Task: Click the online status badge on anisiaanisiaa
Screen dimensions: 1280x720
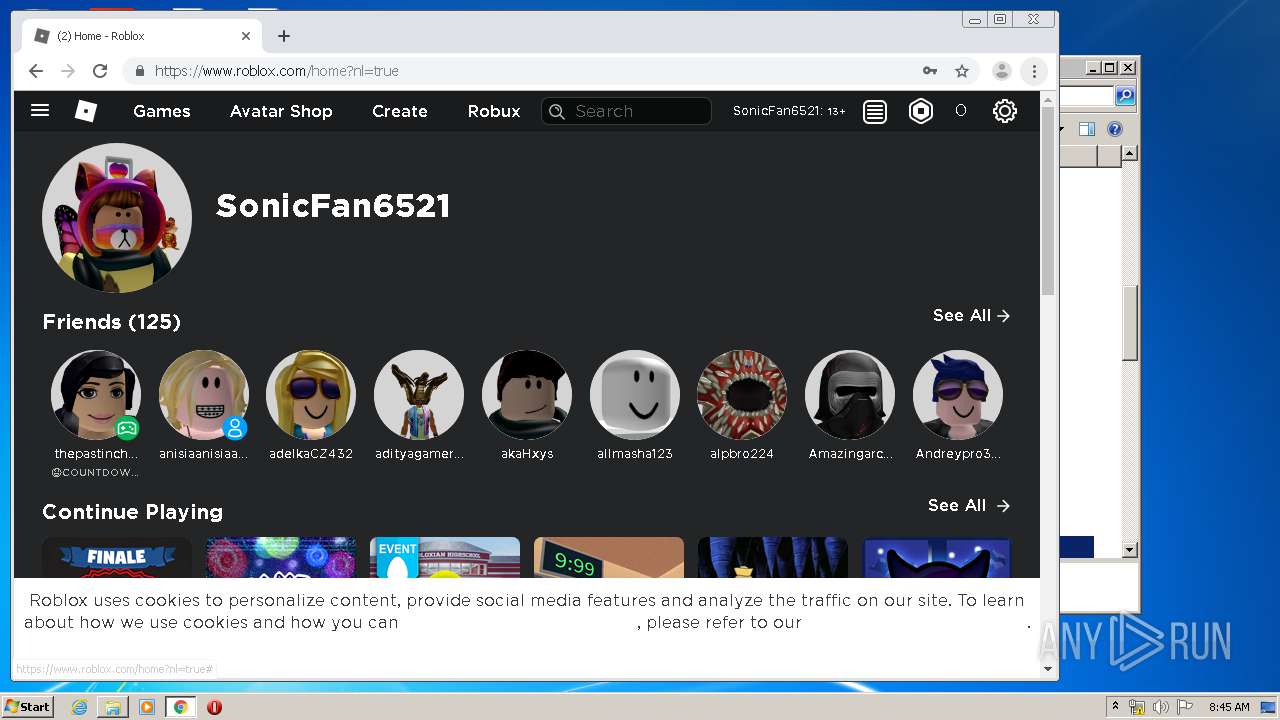Action: point(235,428)
